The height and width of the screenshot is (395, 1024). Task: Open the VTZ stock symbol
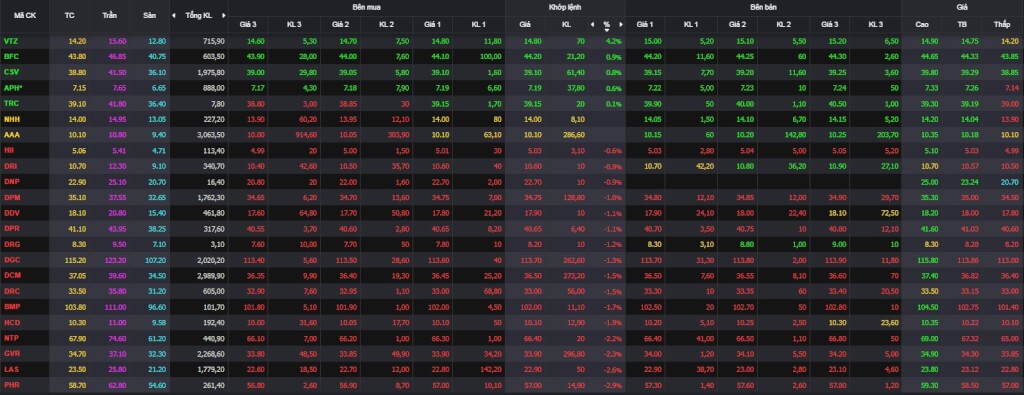pos(11,40)
